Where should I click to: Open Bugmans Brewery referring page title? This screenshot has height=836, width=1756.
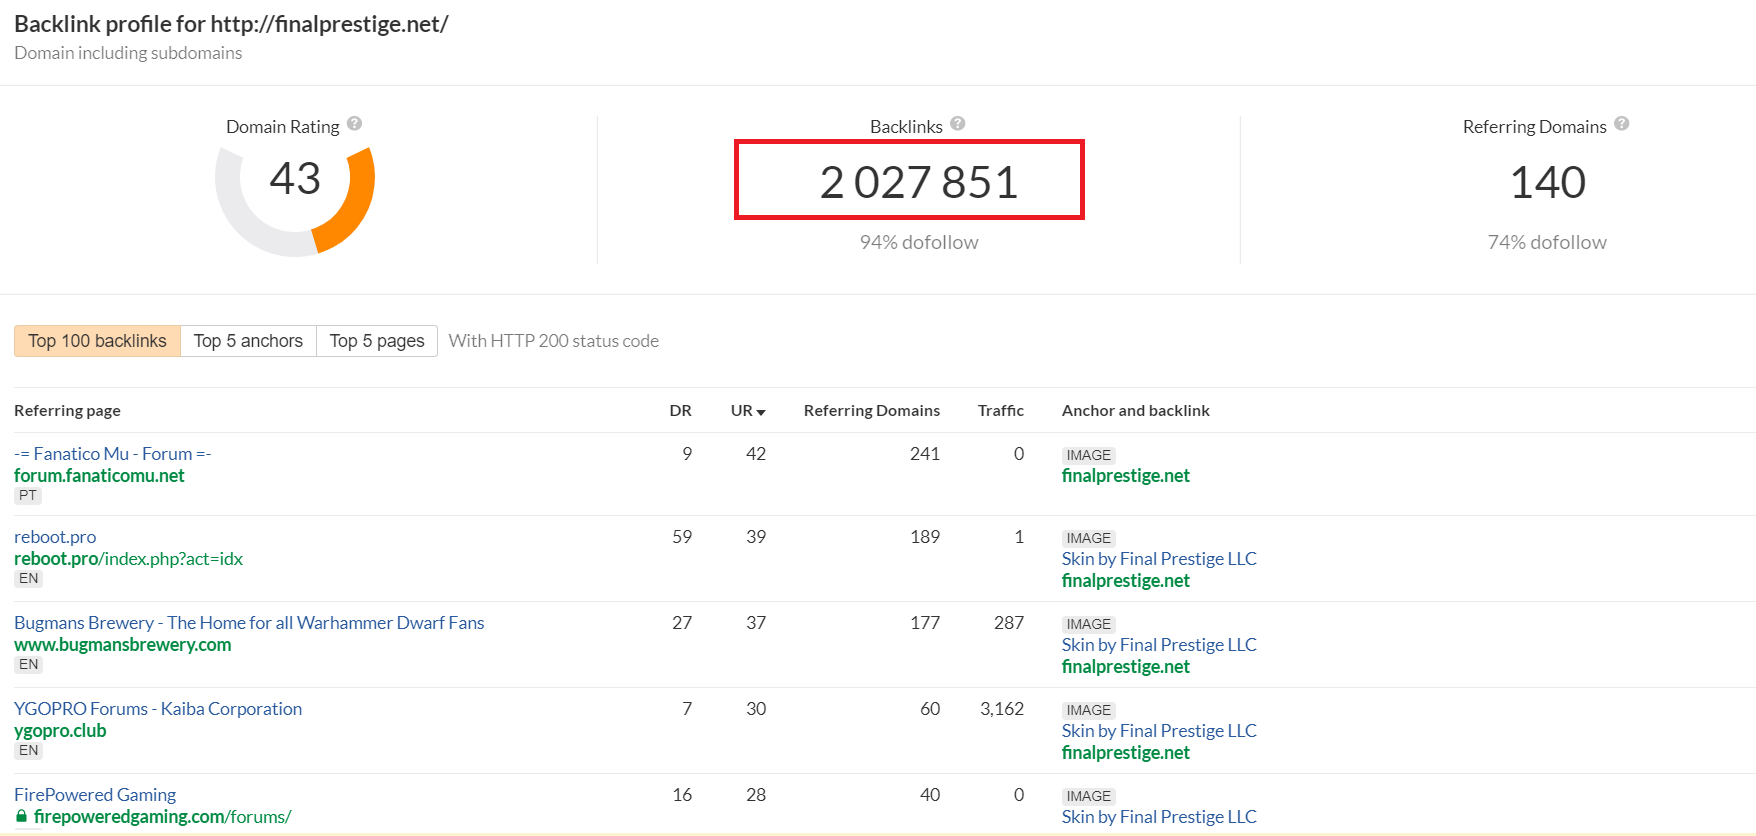click(249, 623)
